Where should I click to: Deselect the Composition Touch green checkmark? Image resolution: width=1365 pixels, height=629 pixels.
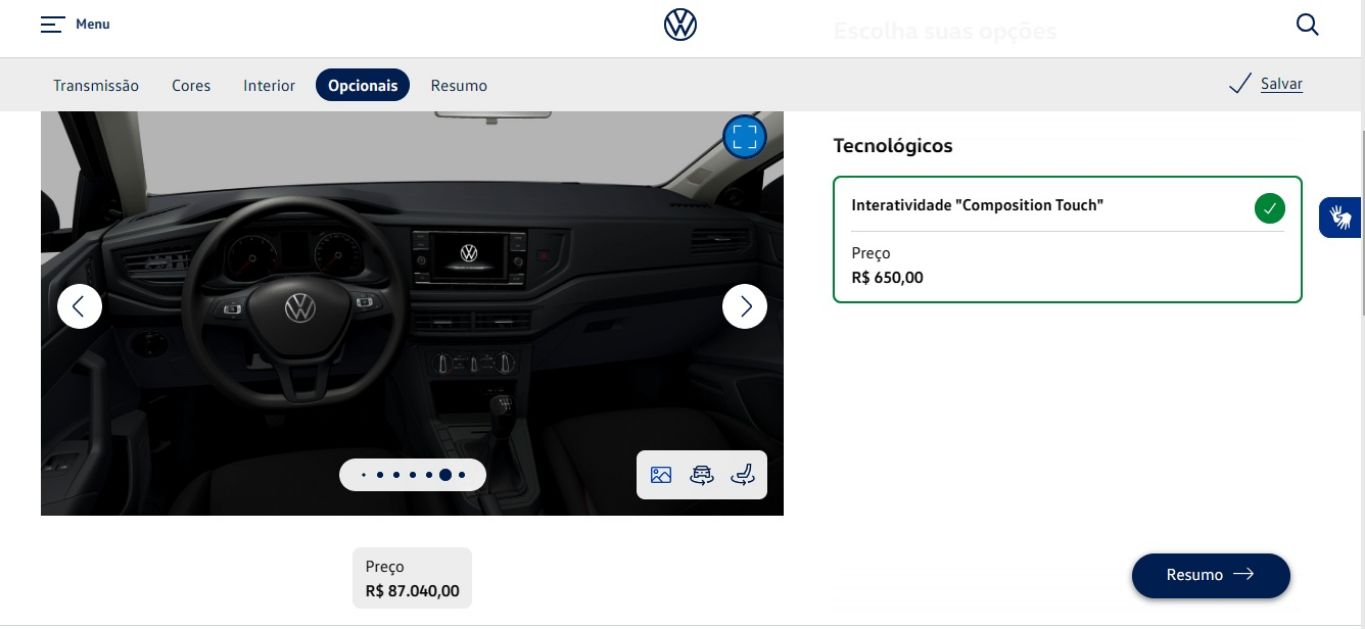click(1269, 209)
